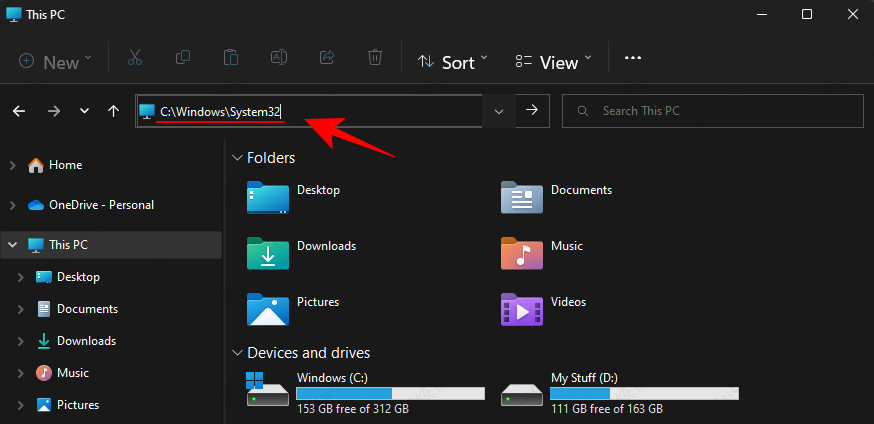This screenshot has height=424, width=874.
Task: Click the Delete trash can icon
Action: coord(375,60)
